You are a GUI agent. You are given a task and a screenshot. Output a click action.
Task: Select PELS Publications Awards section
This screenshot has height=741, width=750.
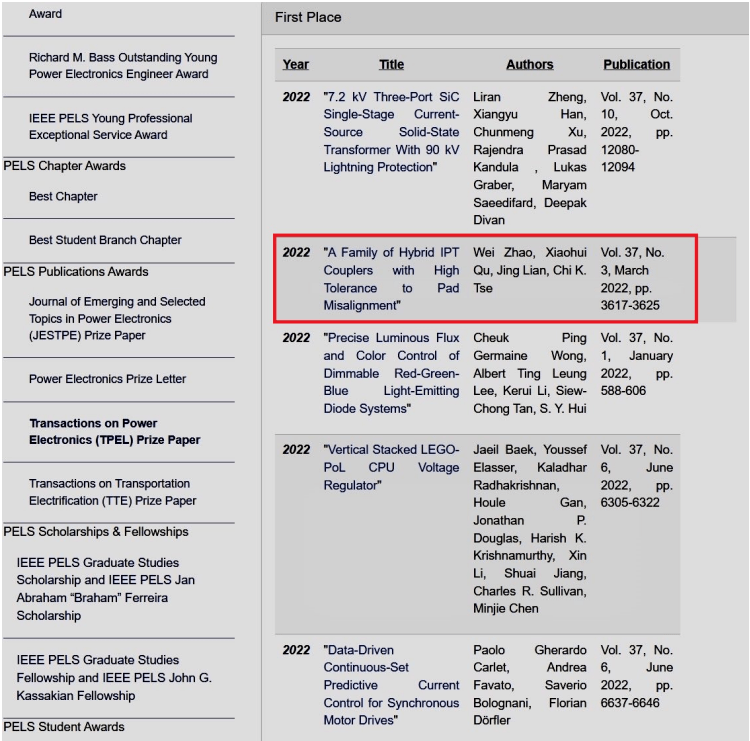pos(75,272)
